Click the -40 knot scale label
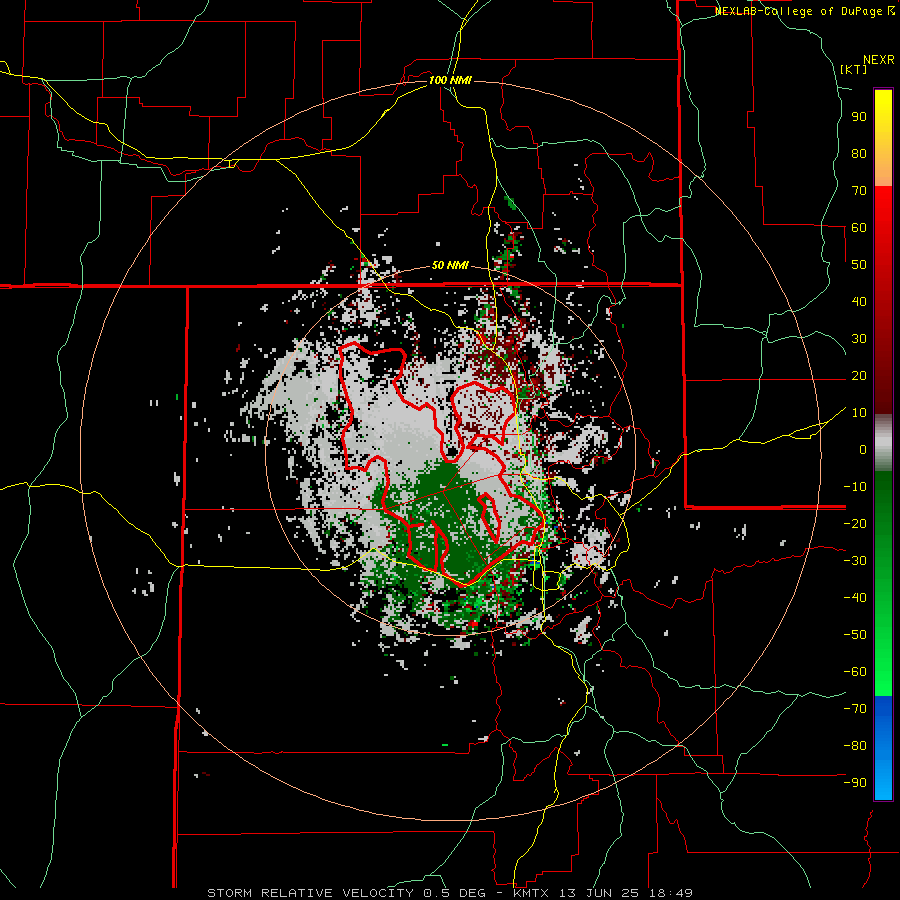 (855, 598)
